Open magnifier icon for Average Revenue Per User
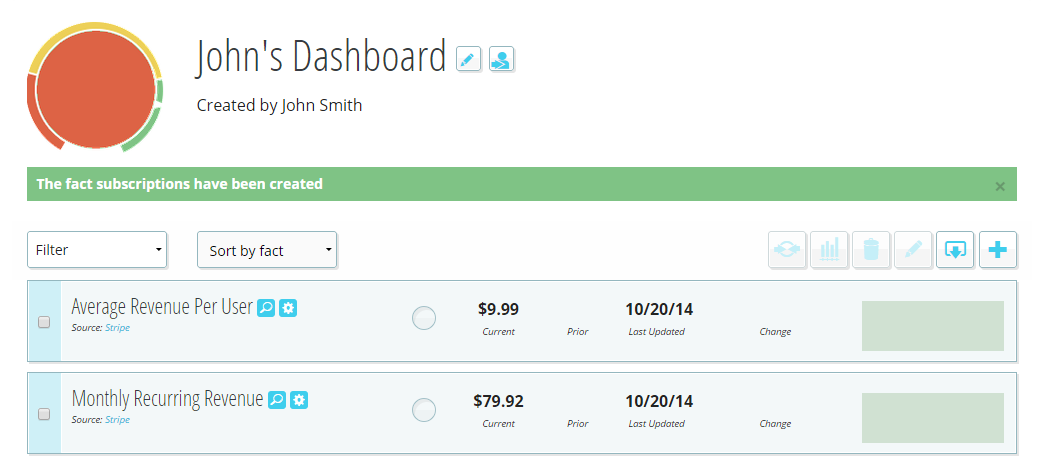Viewport: 1040px width, 461px height. tap(266, 308)
